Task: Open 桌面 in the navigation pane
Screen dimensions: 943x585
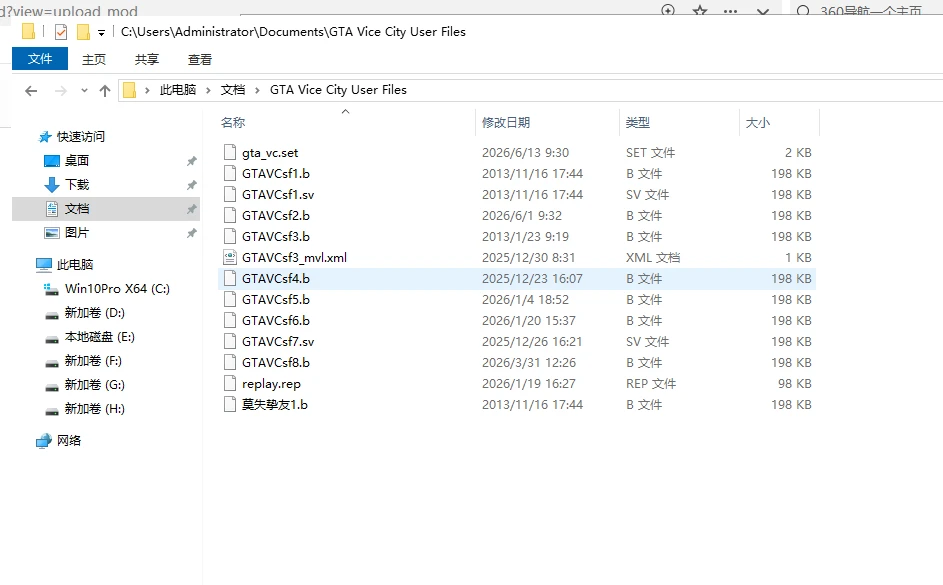Action: pyautogui.click(x=77, y=161)
